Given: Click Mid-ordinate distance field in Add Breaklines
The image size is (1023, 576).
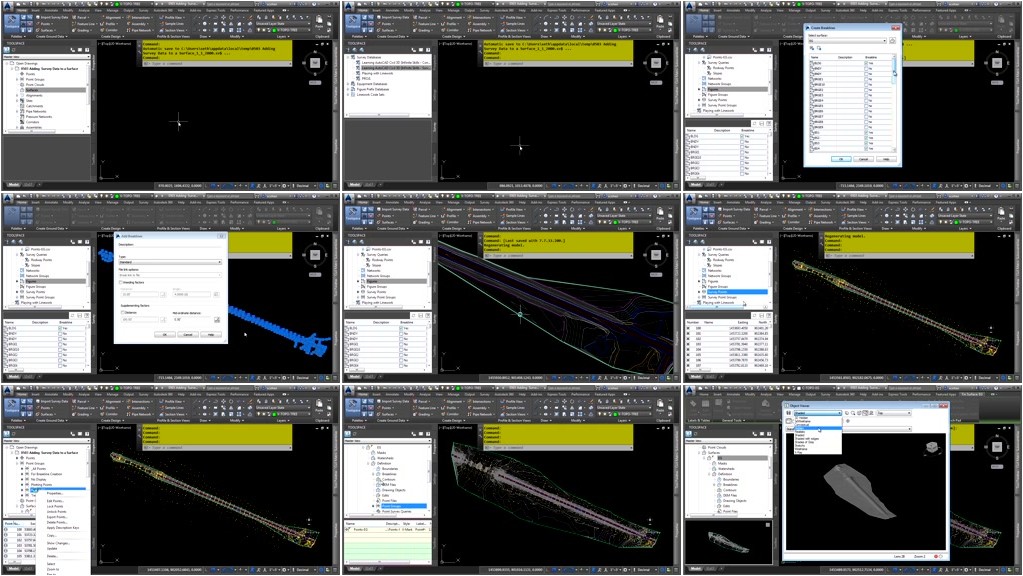Looking at the screenshot, I should 192,320.
